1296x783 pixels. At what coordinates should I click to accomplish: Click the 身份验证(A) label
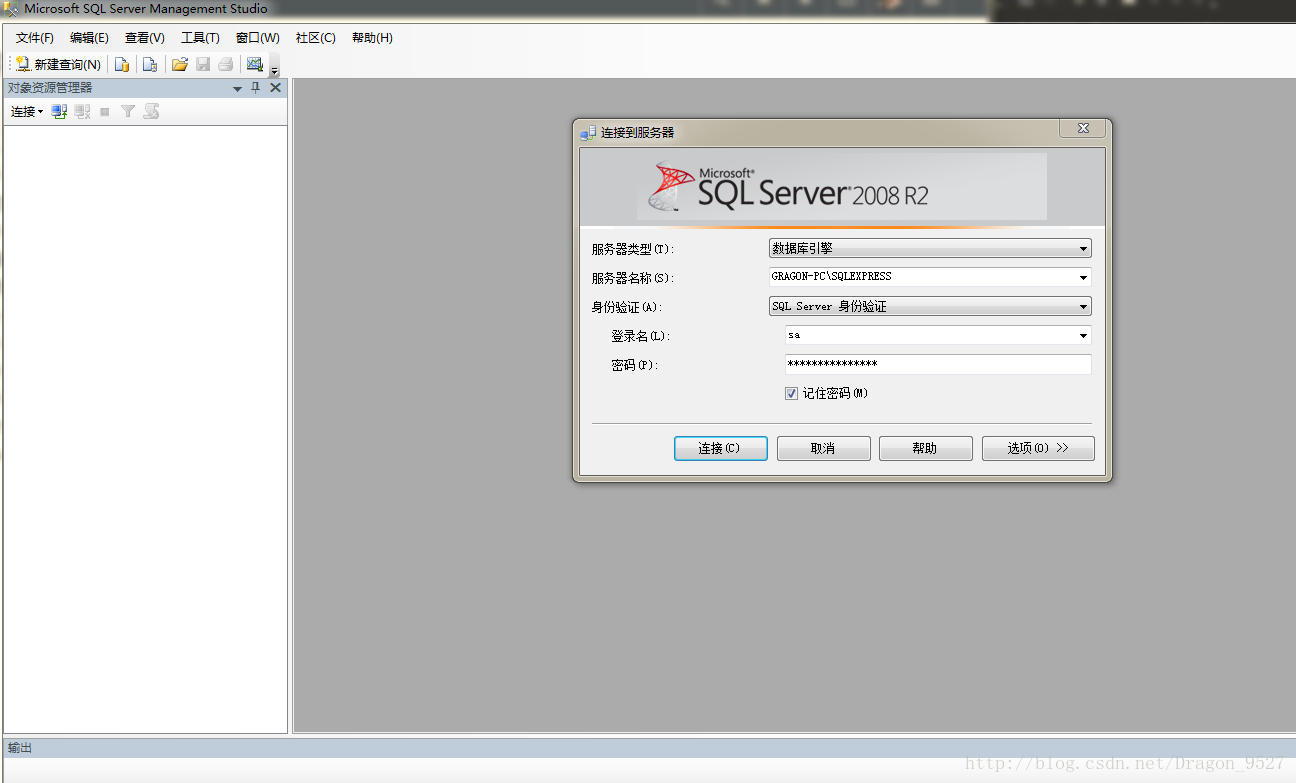[x=627, y=307]
